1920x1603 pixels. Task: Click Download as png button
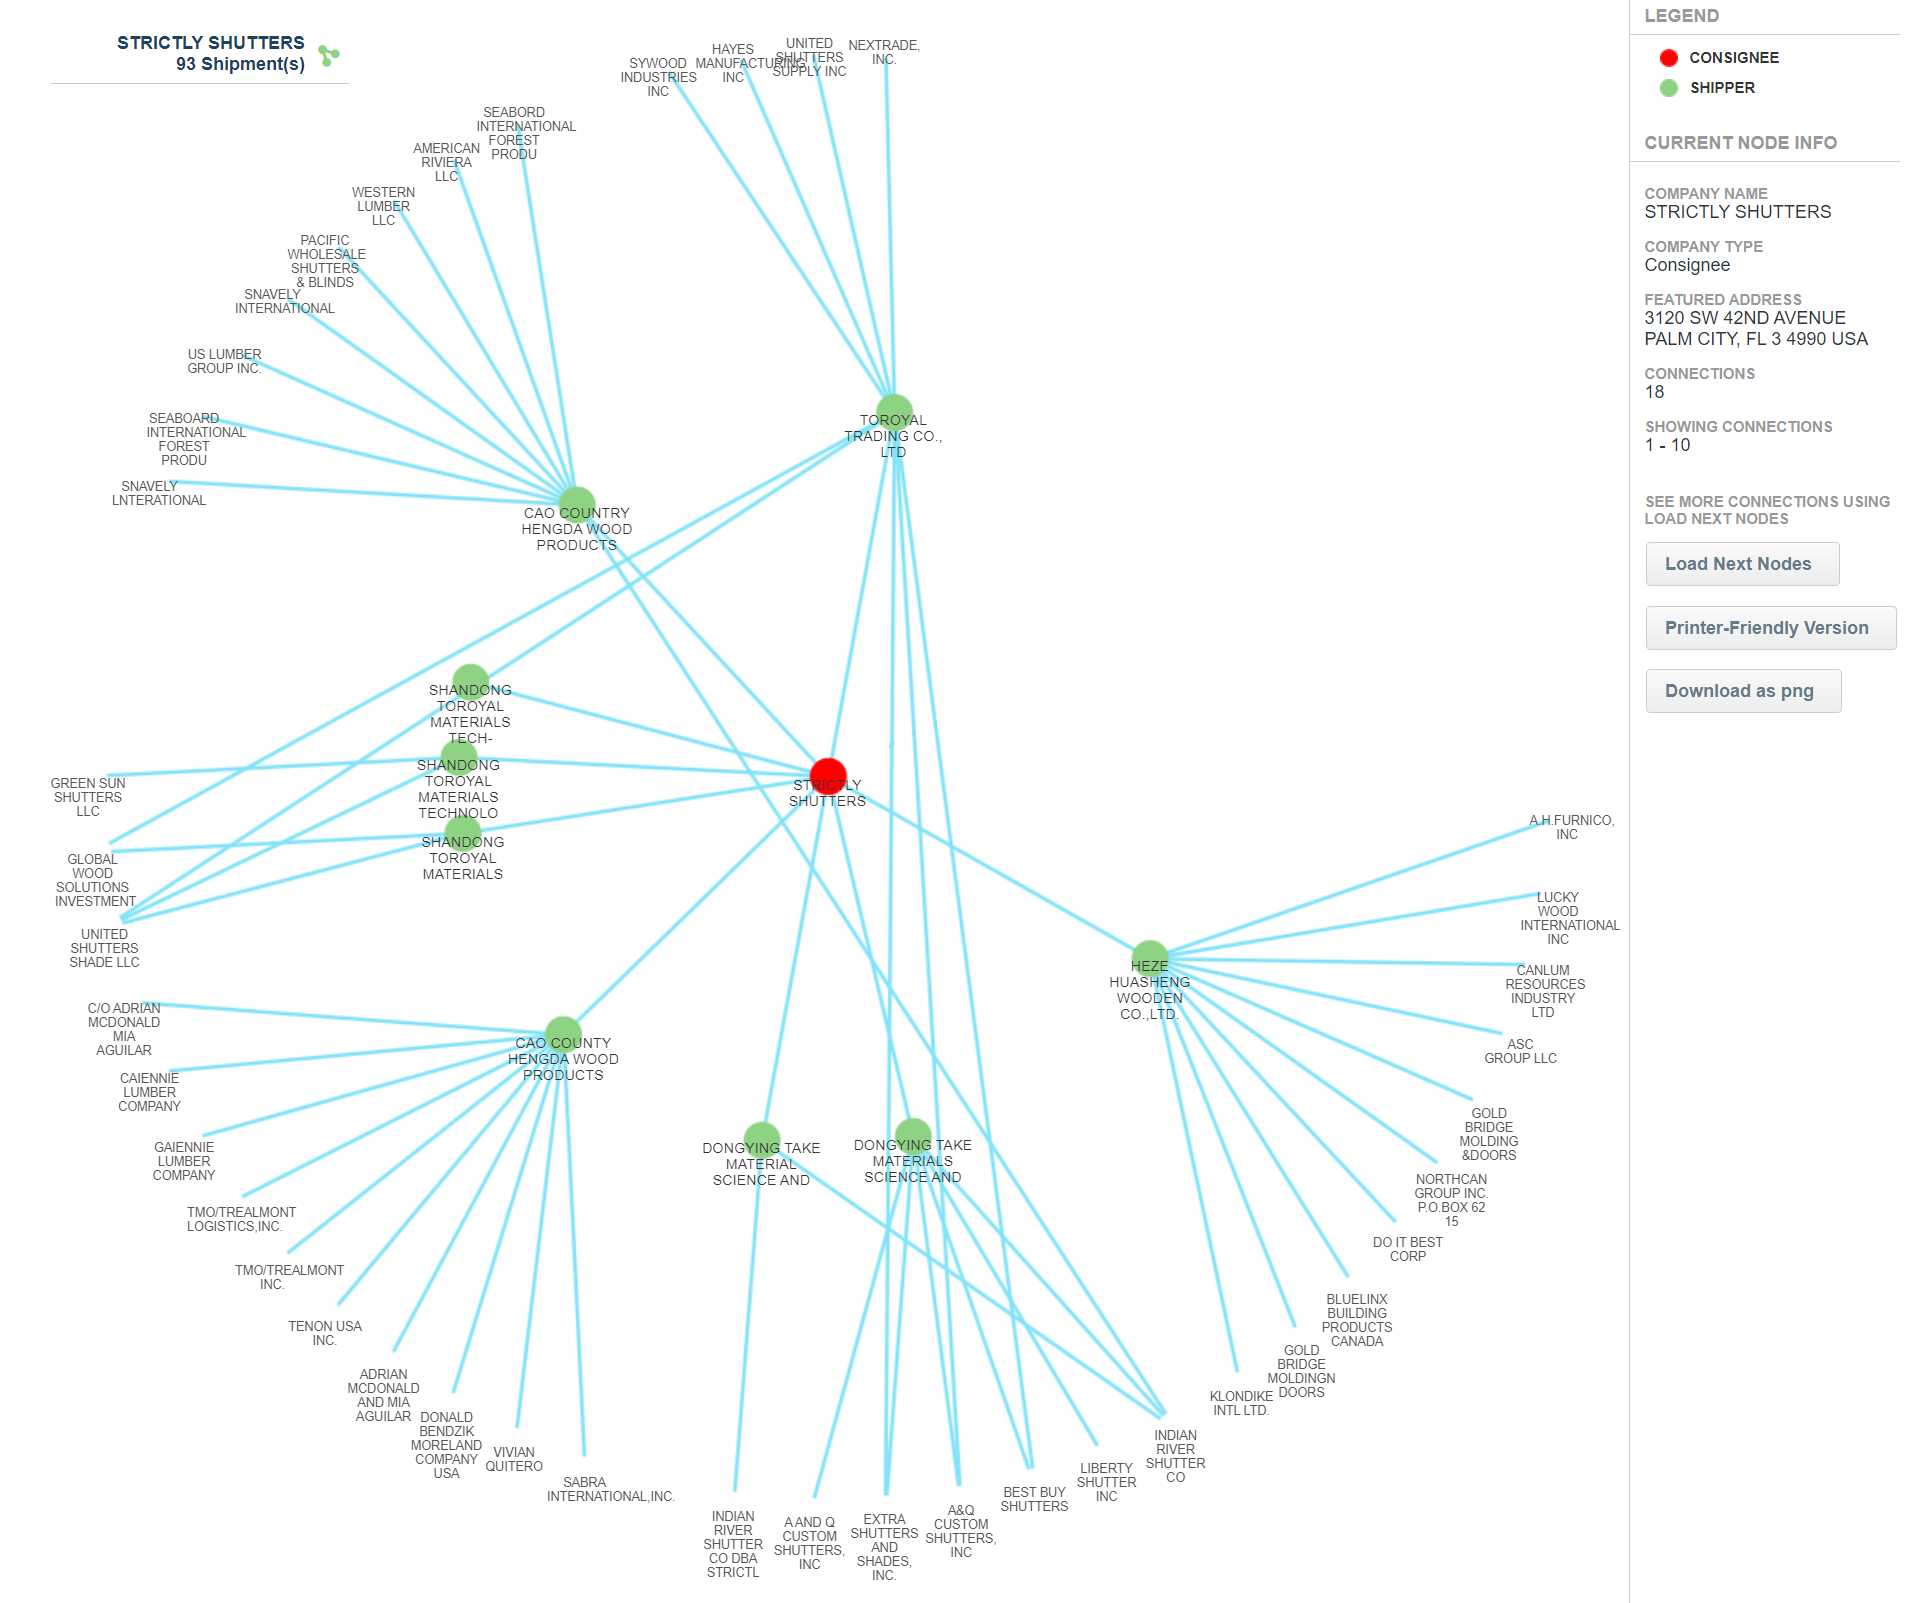click(1743, 691)
